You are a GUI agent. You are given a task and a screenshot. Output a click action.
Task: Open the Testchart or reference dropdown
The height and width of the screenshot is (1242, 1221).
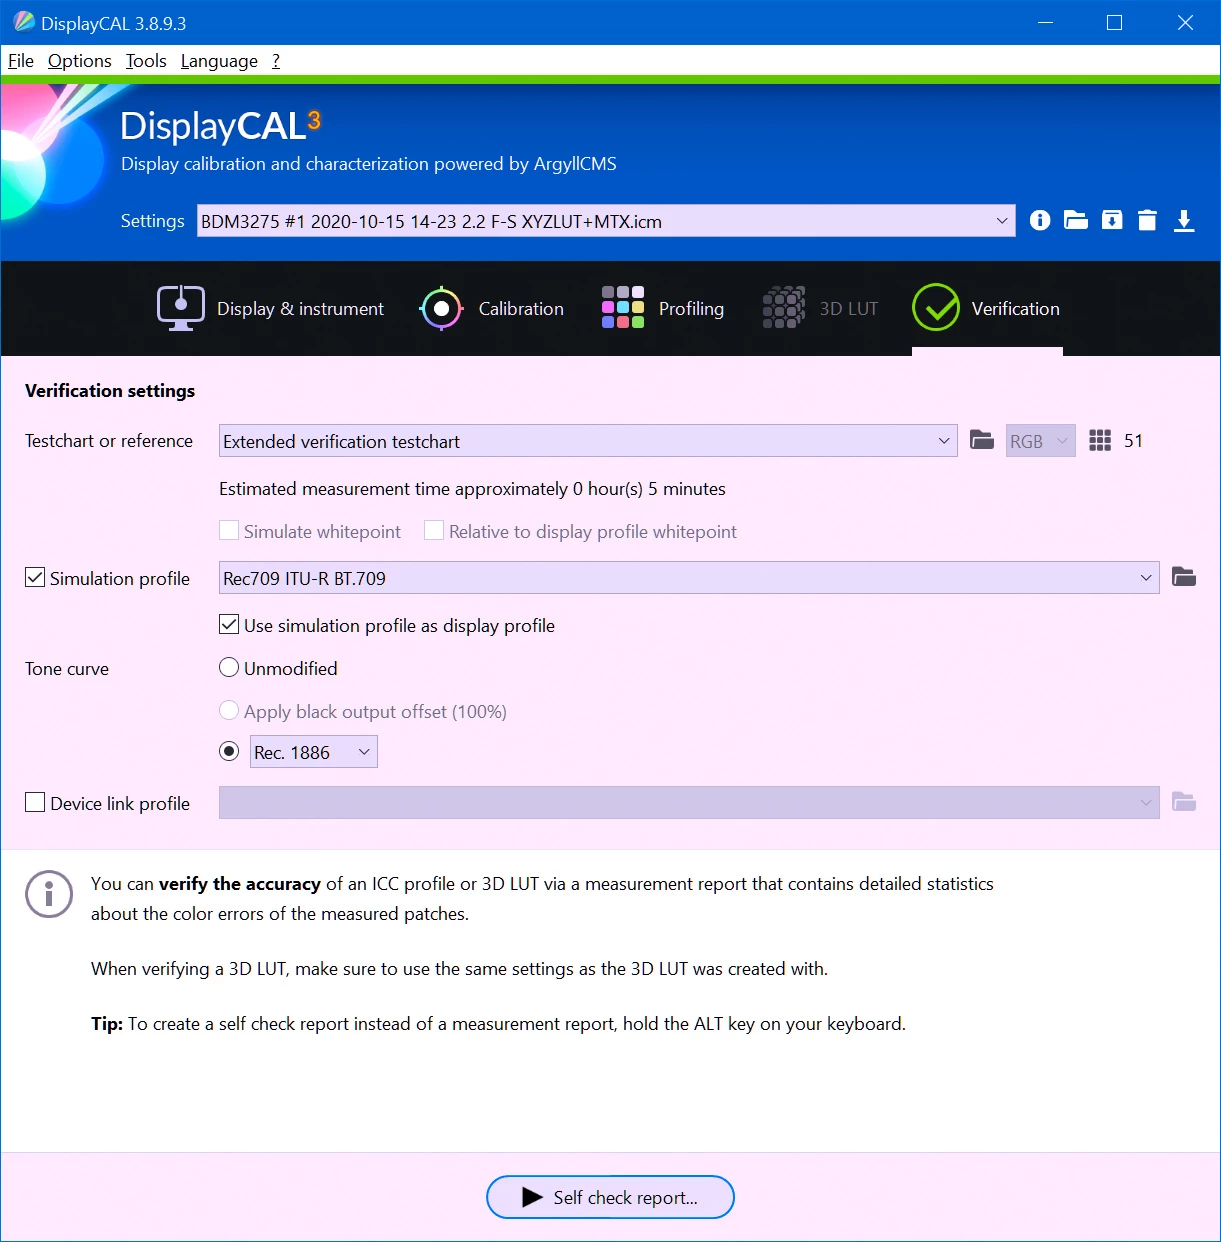(588, 441)
